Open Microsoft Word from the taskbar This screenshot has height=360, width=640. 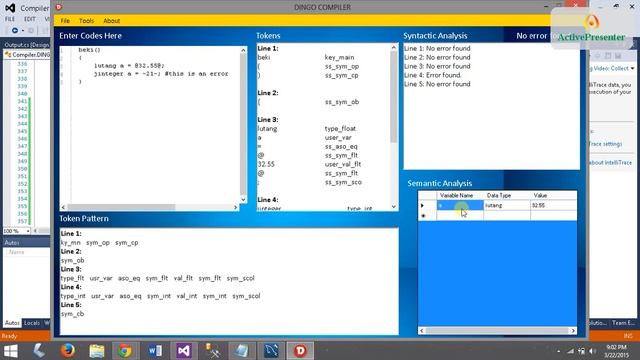point(155,351)
